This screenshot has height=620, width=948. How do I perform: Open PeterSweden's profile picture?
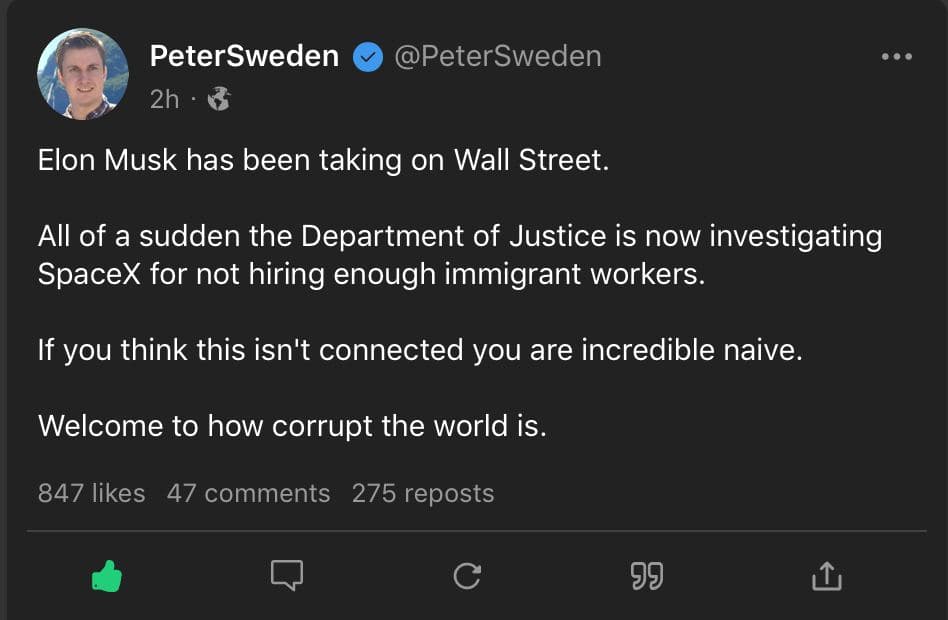[83, 74]
